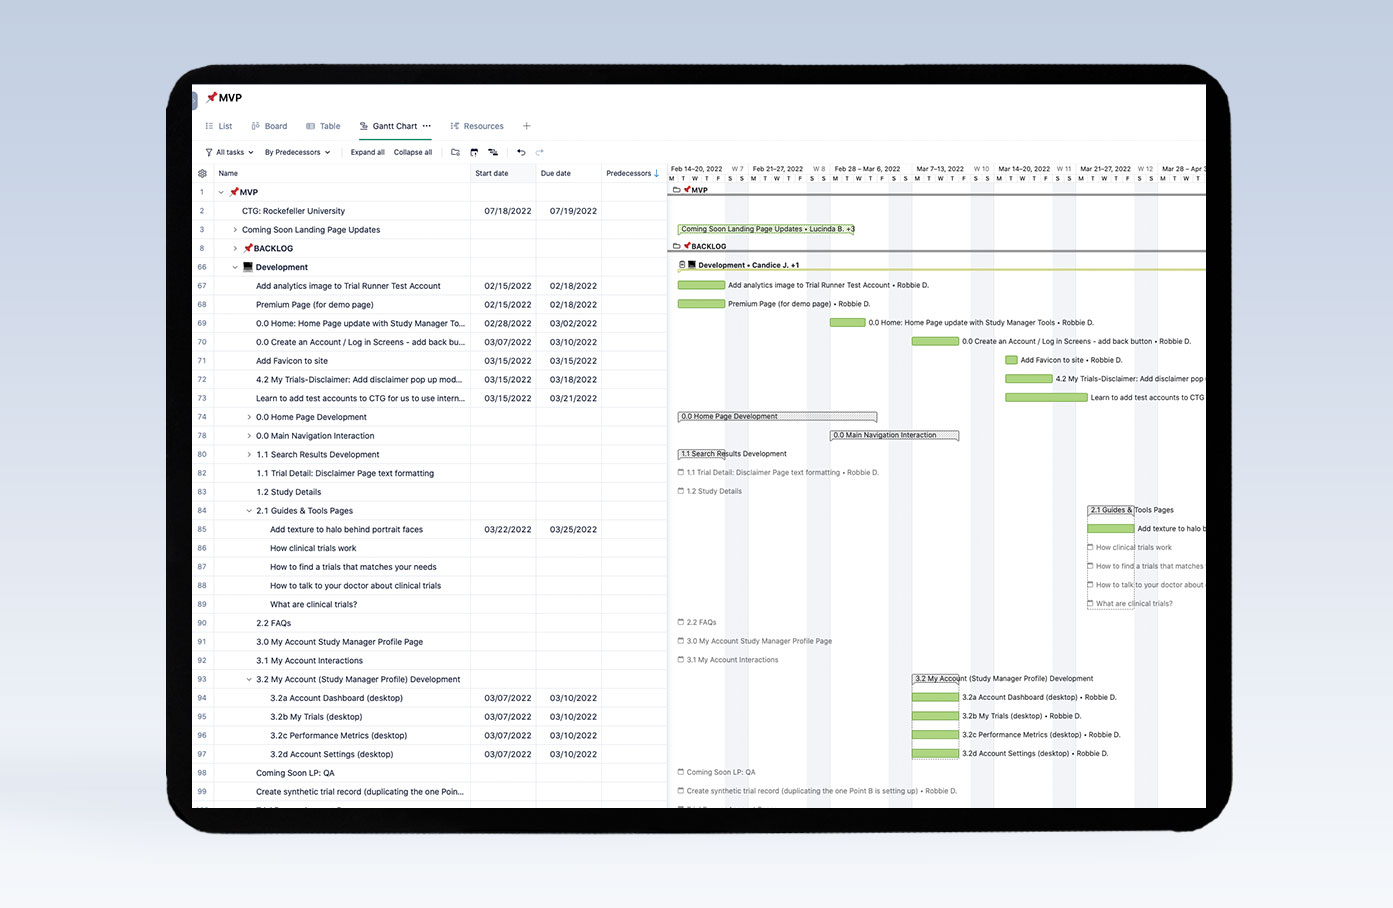The width and height of the screenshot is (1393, 908).
Task: Click the Expand all button
Action: pos(368,152)
